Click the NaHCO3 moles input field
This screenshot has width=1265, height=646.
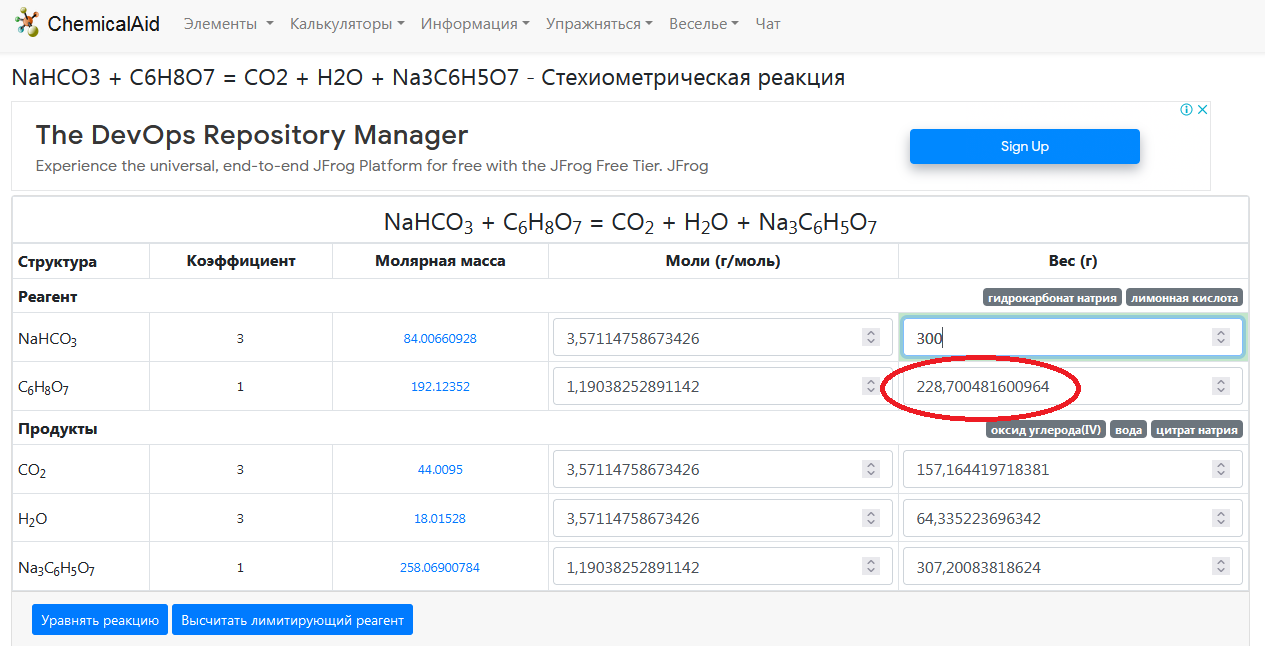(x=723, y=338)
